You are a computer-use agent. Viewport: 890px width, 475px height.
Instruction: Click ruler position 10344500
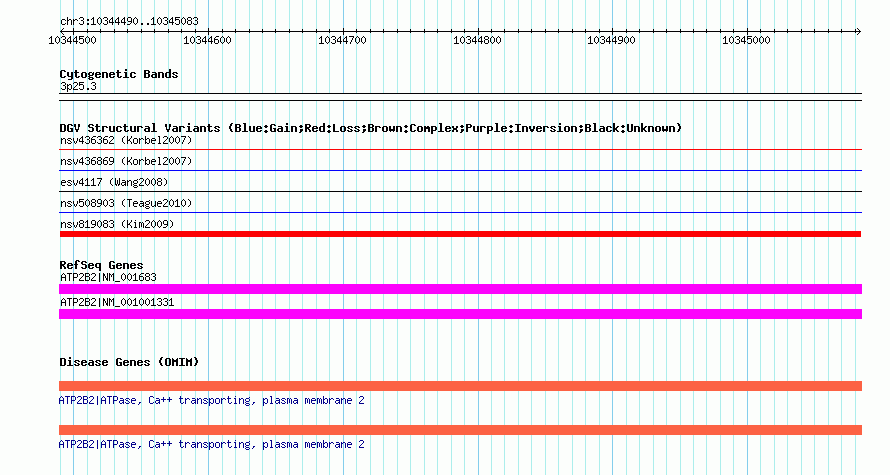(x=73, y=40)
